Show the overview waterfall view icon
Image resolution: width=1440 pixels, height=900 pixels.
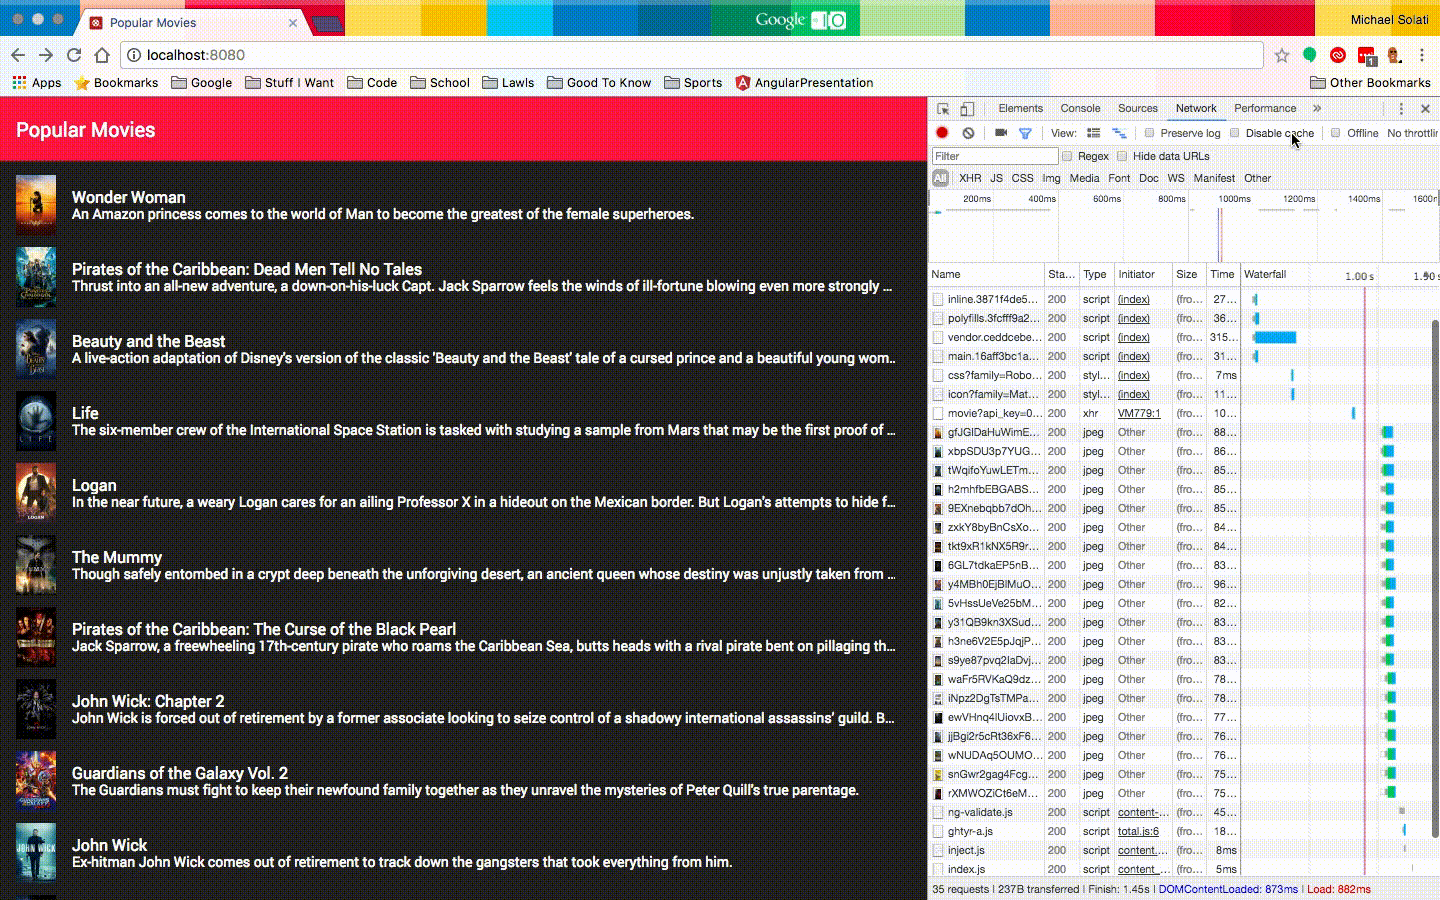pos(1119,133)
